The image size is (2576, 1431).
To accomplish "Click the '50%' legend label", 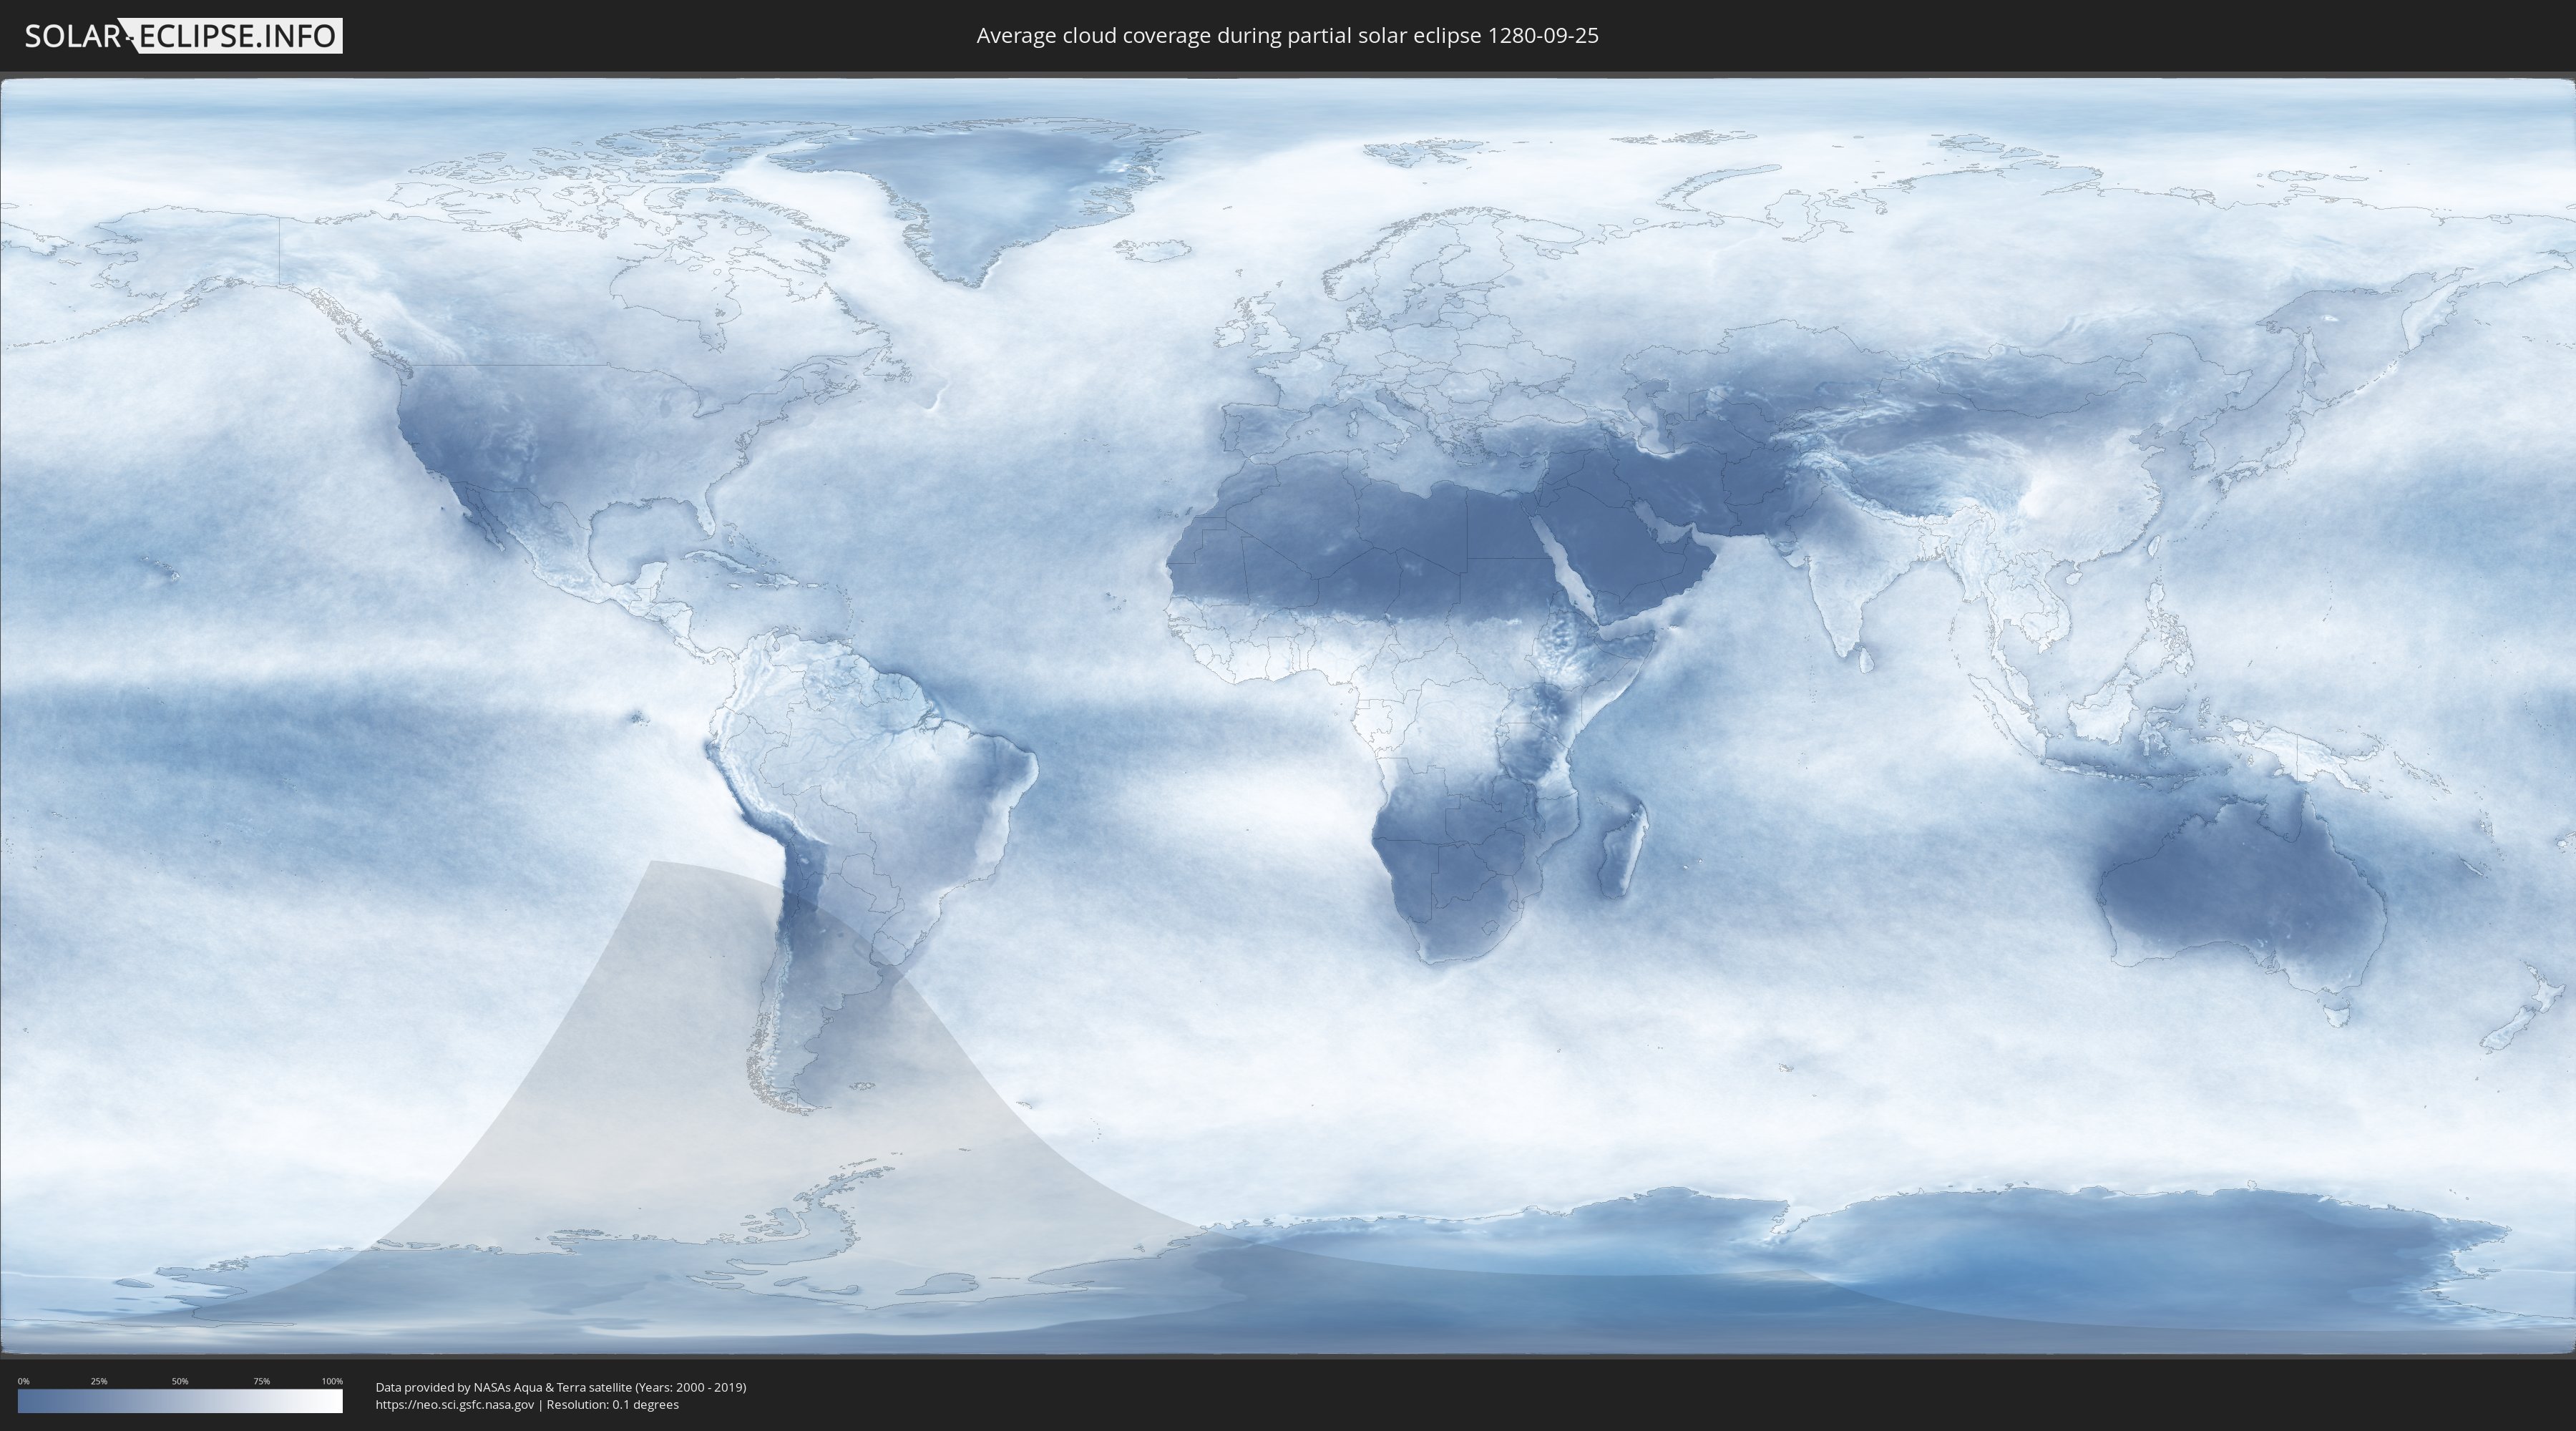I will click(180, 1381).
